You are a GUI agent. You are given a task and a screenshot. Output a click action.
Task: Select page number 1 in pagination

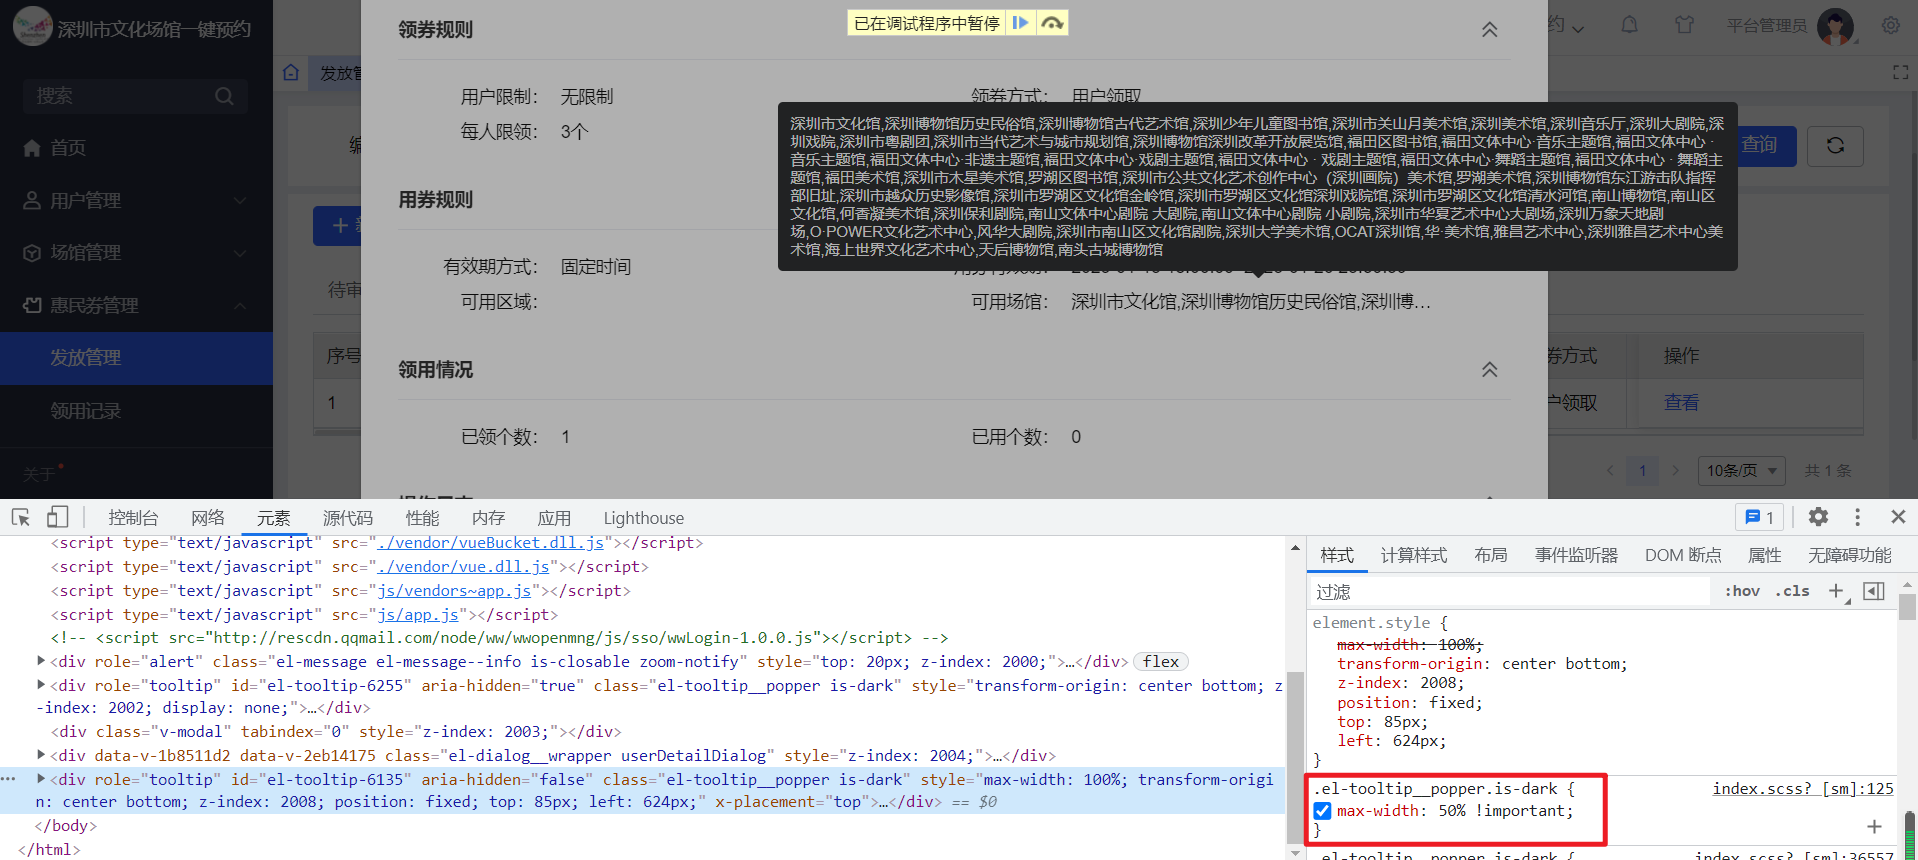pyautogui.click(x=1642, y=470)
